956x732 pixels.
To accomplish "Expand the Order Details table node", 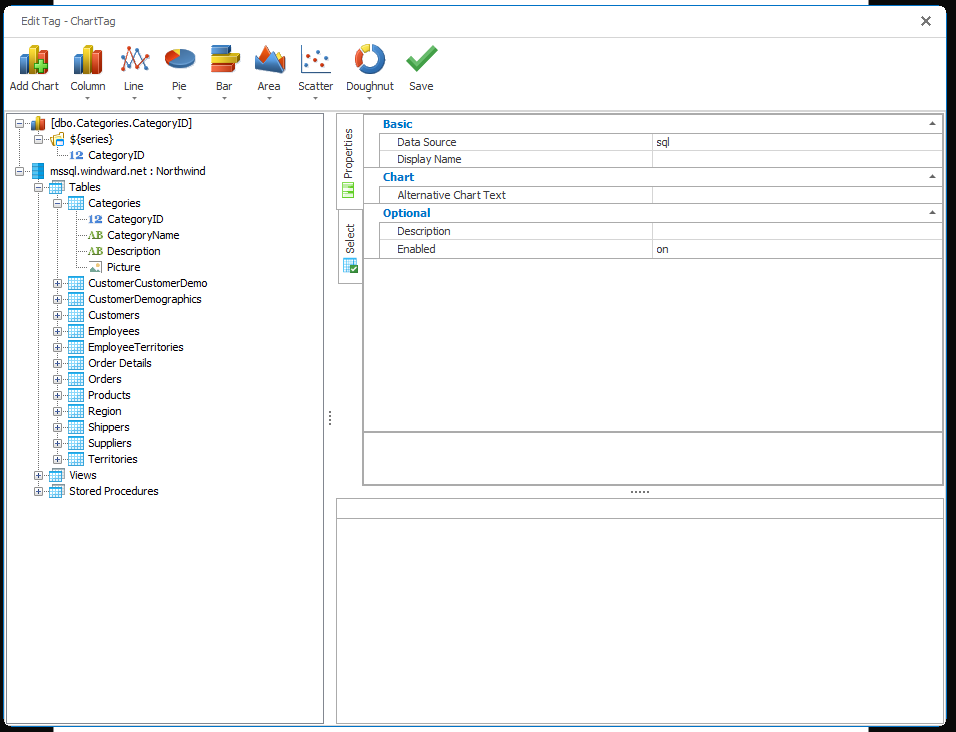I will (57, 364).
